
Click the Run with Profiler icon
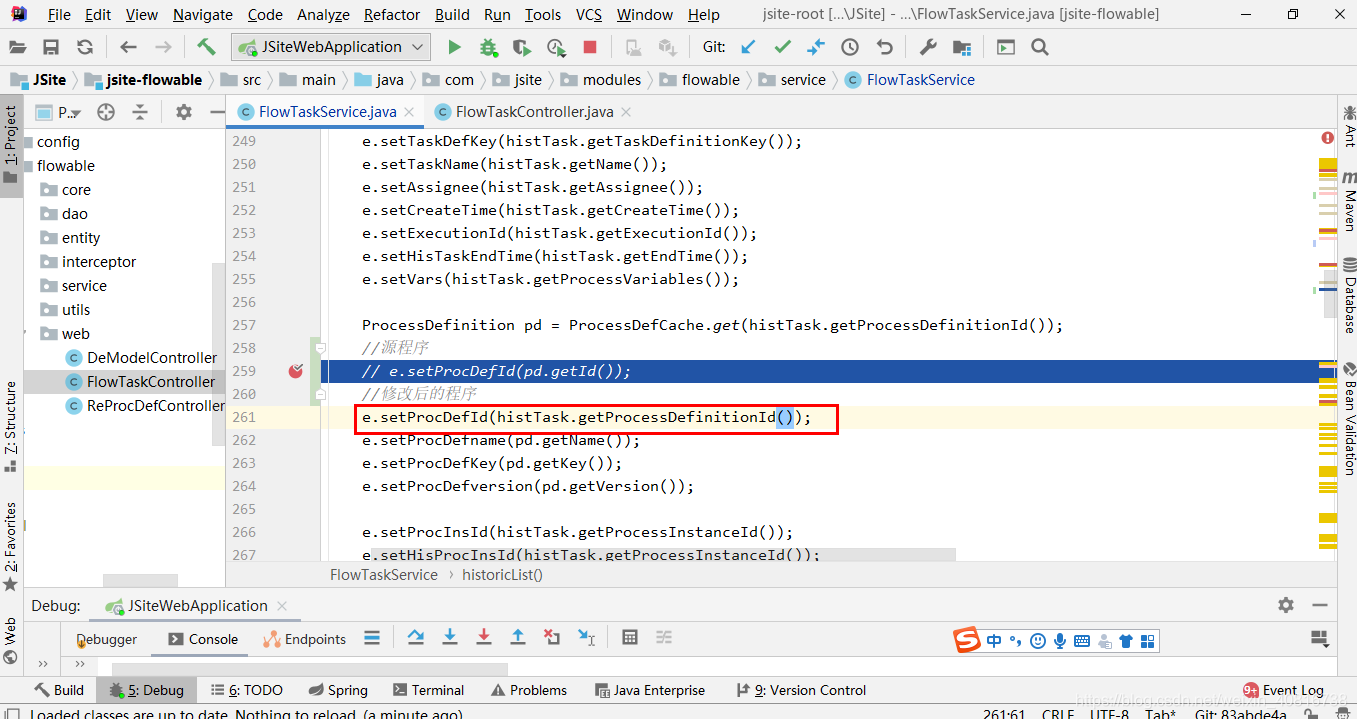click(x=556, y=47)
